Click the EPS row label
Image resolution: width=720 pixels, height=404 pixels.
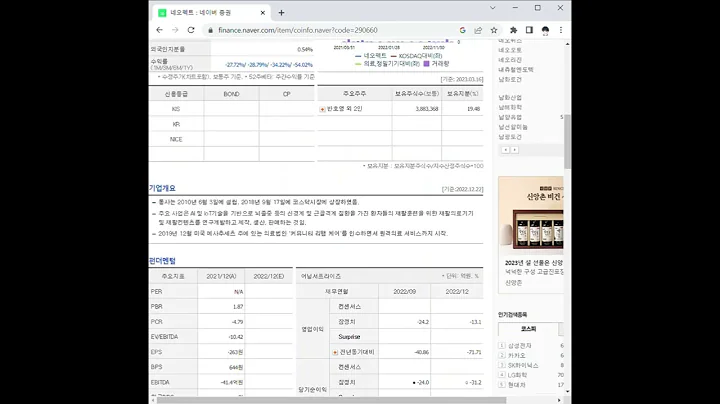tap(156, 352)
